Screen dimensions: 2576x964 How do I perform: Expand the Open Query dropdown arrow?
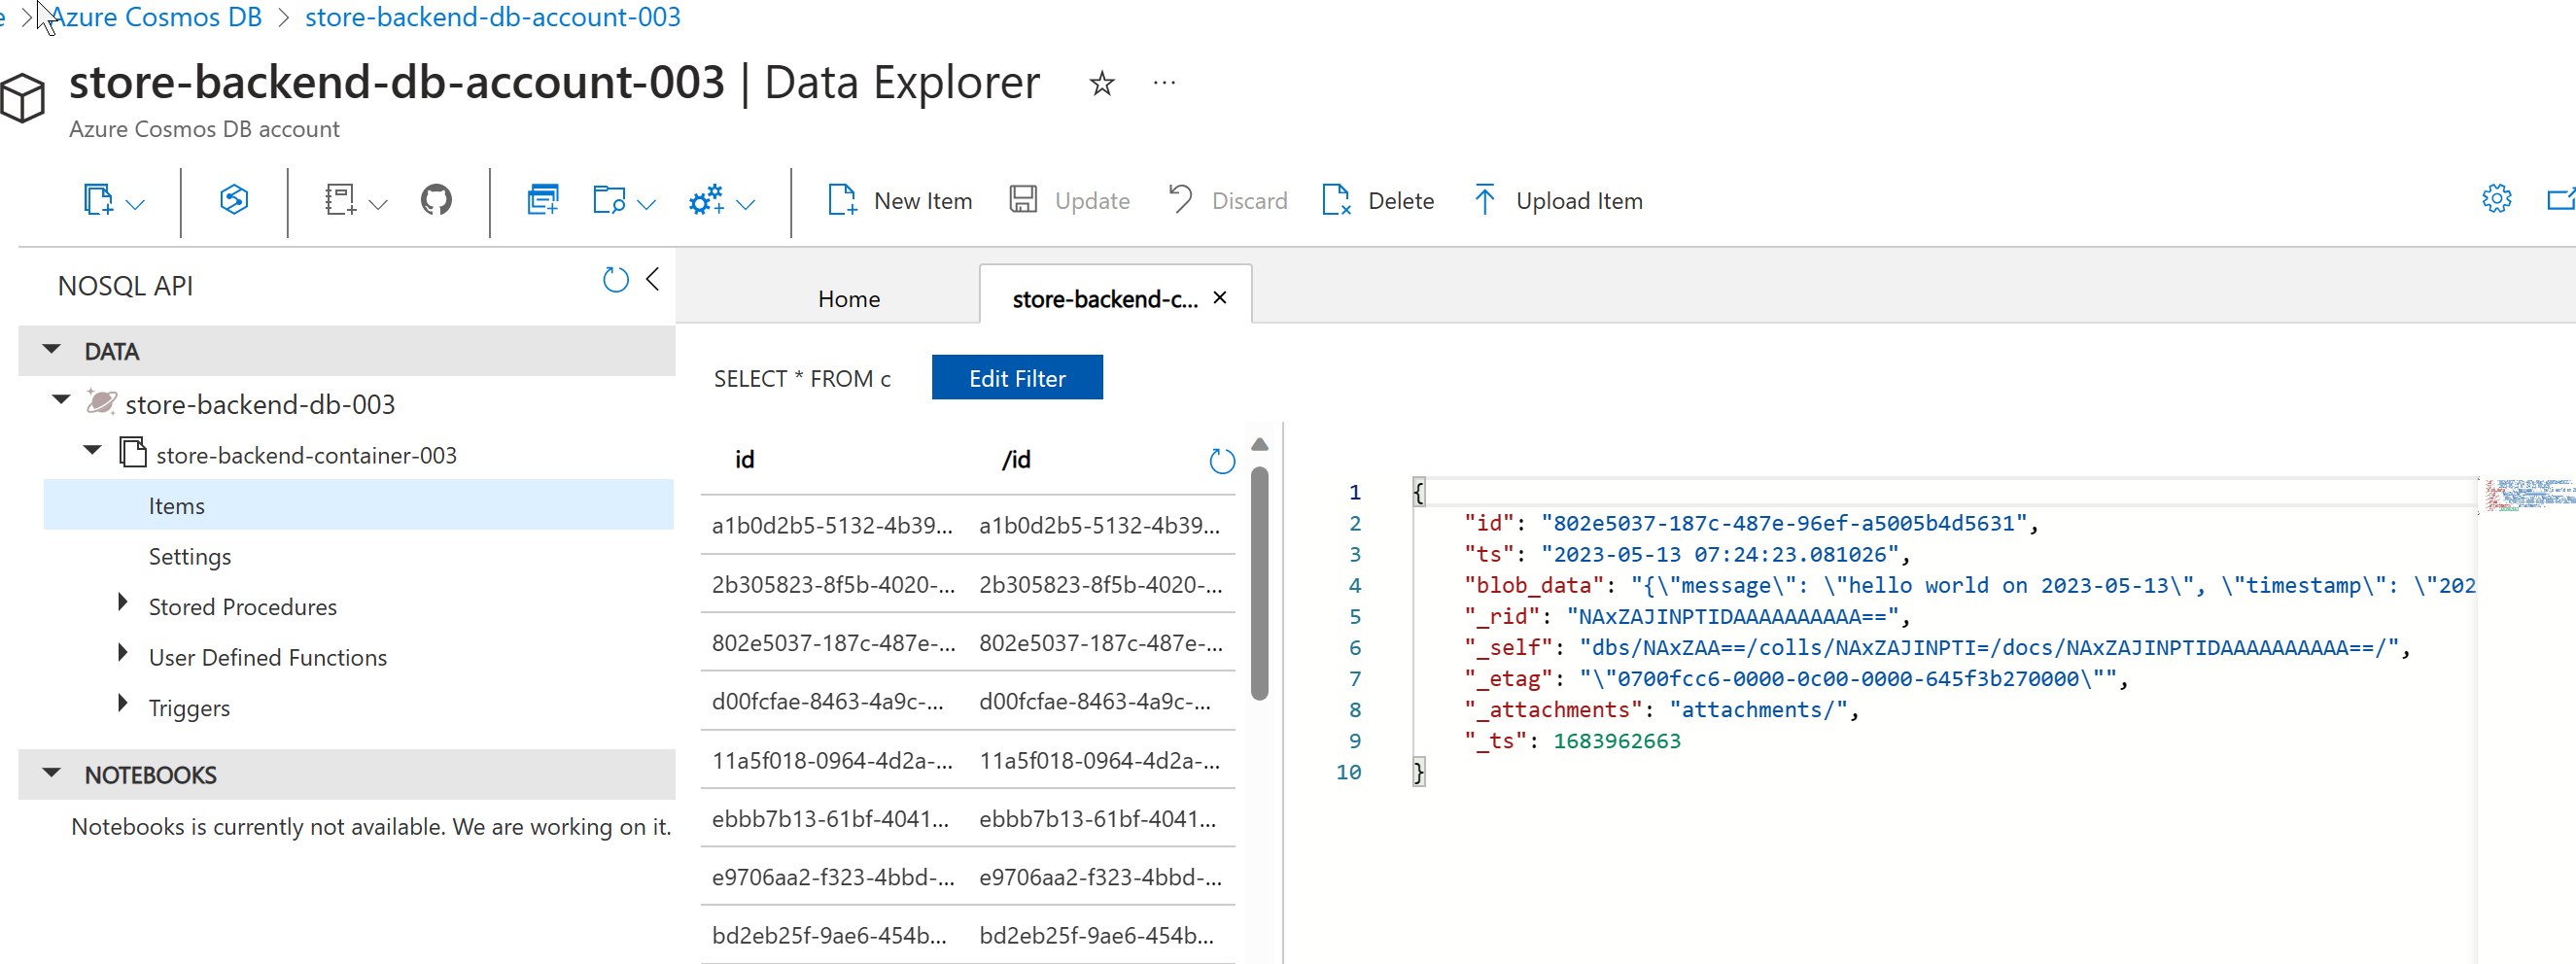tap(647, 203)
